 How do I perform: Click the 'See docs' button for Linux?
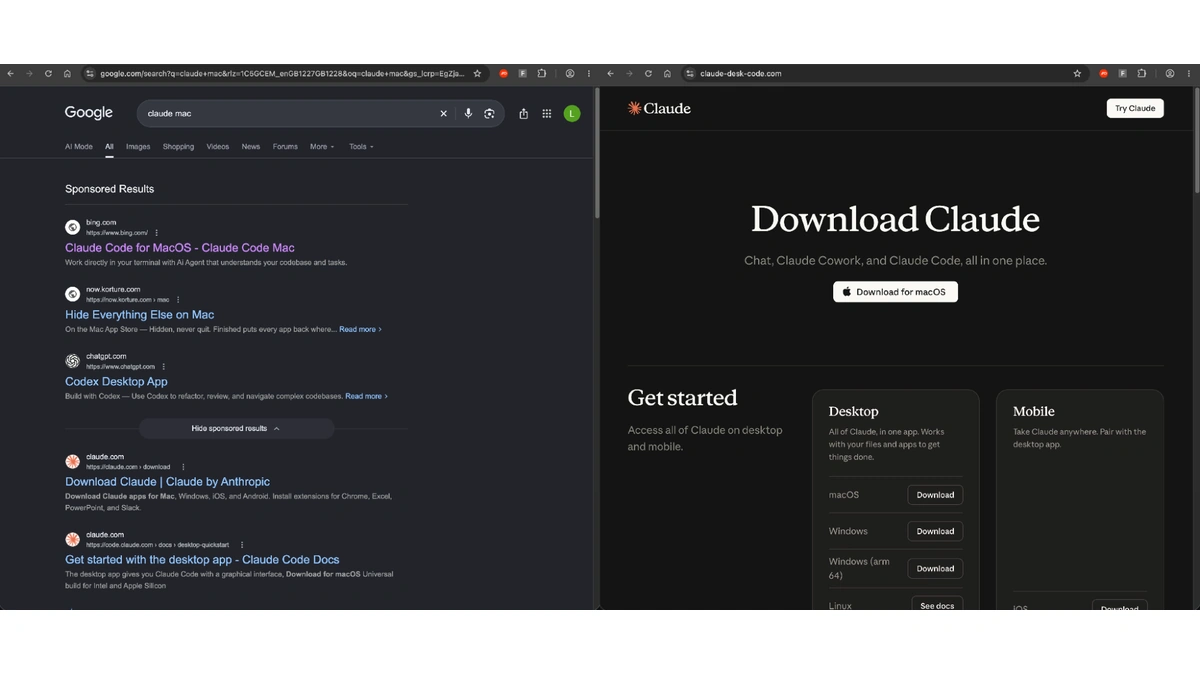937,604
